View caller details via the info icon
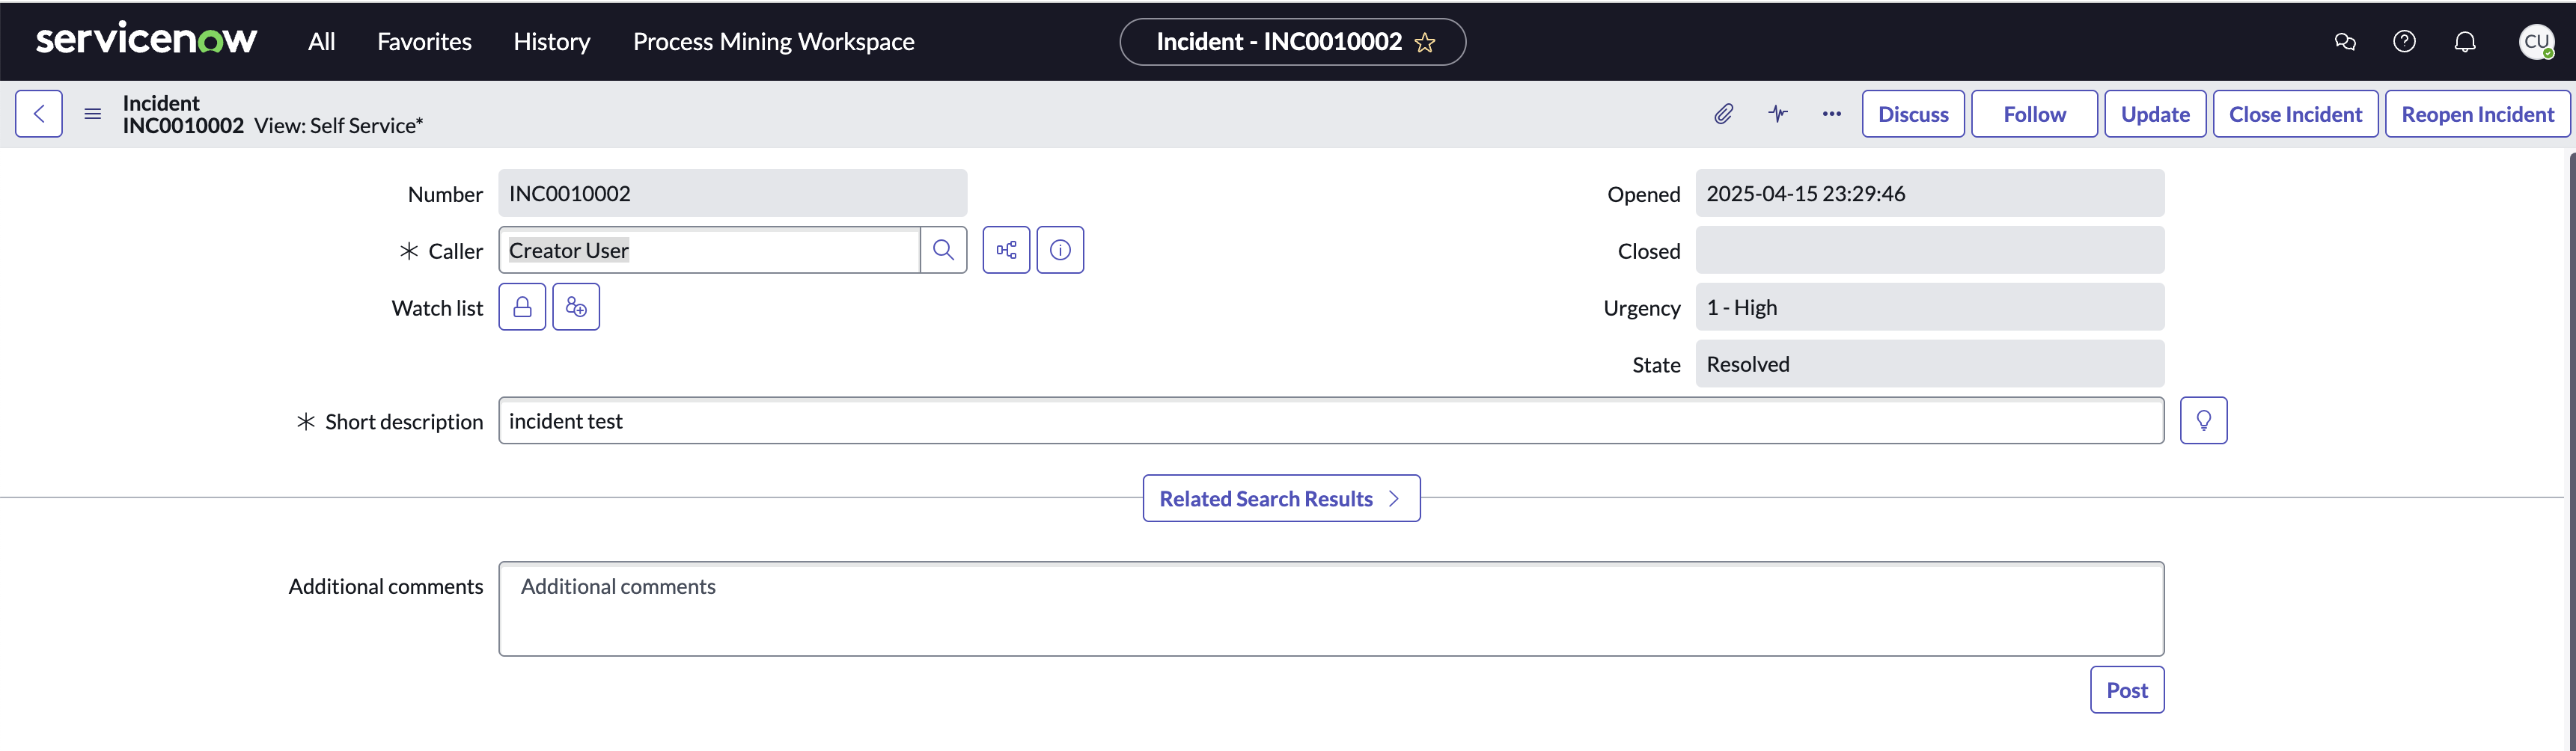 (x=1060, y=249)
